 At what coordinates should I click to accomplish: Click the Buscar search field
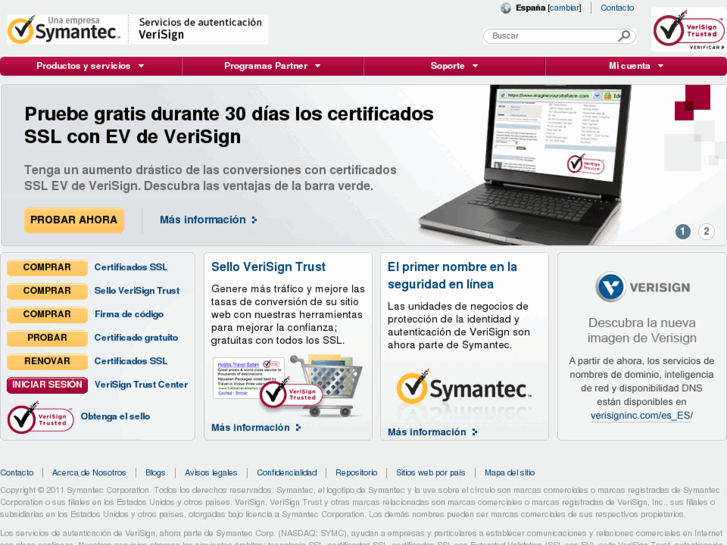coord(554,36)
